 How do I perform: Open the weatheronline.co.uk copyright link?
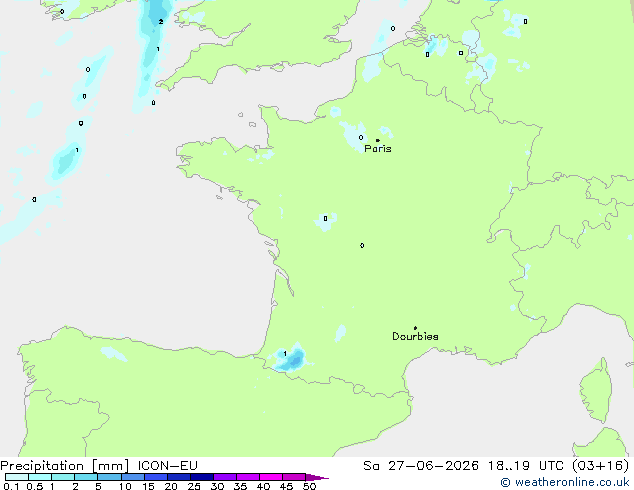[565, 482]
